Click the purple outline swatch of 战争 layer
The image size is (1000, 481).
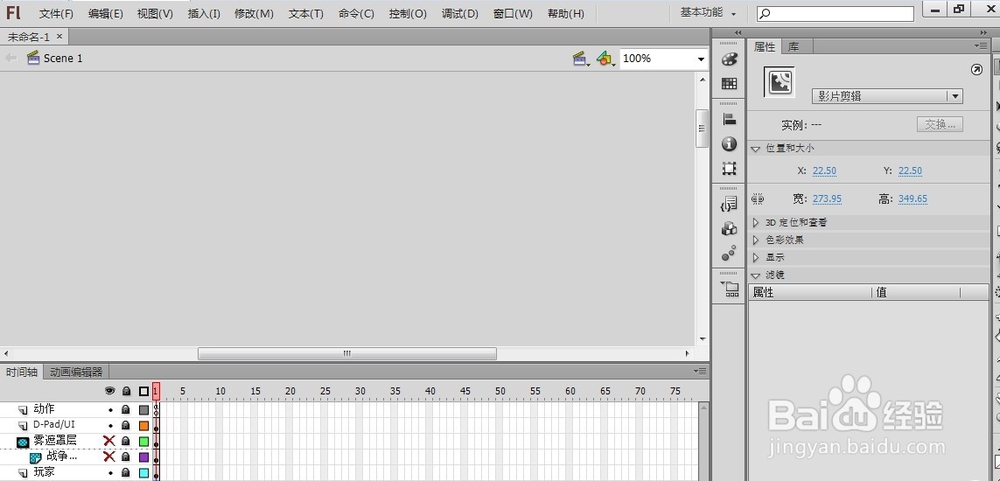tap(143, 457)
